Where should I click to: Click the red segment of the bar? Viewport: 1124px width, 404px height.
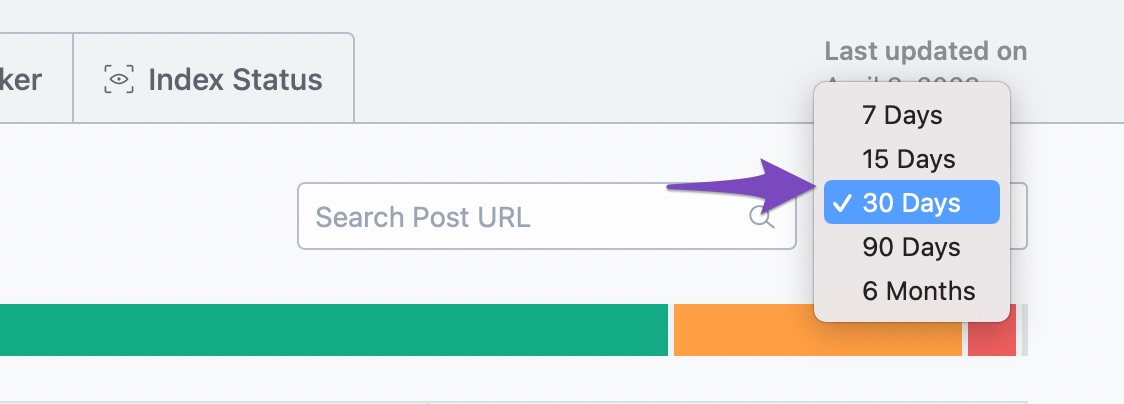pyautogui.click(x=991, y=330)
